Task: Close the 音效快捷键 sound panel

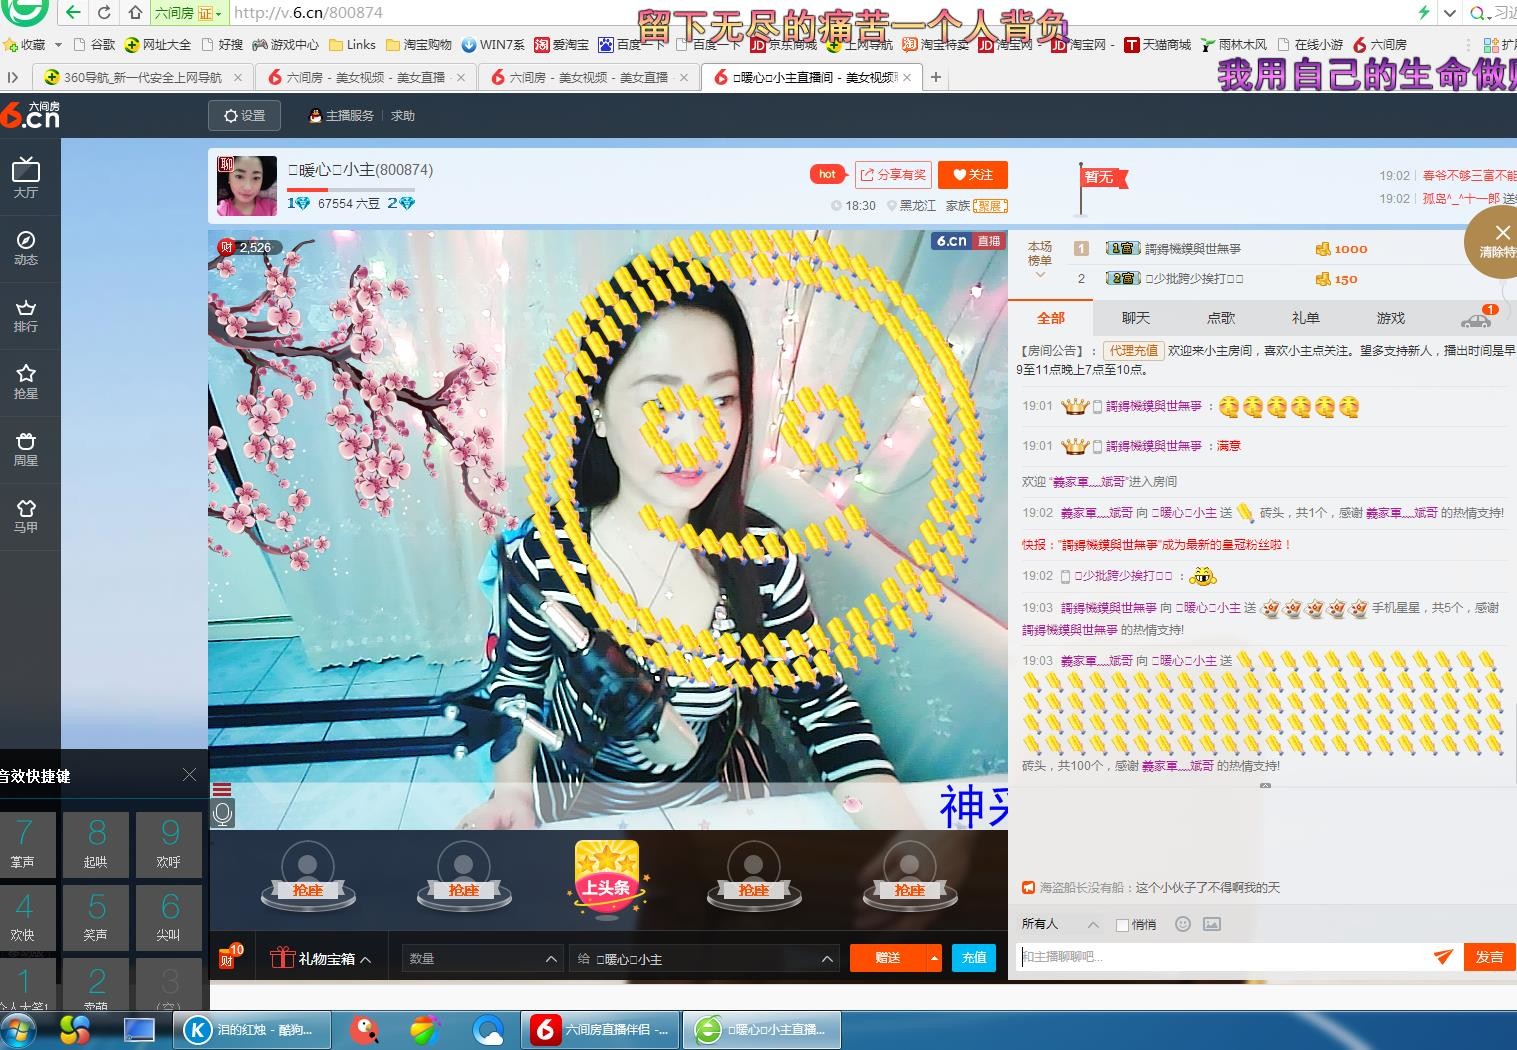Action: click(190, 775)
